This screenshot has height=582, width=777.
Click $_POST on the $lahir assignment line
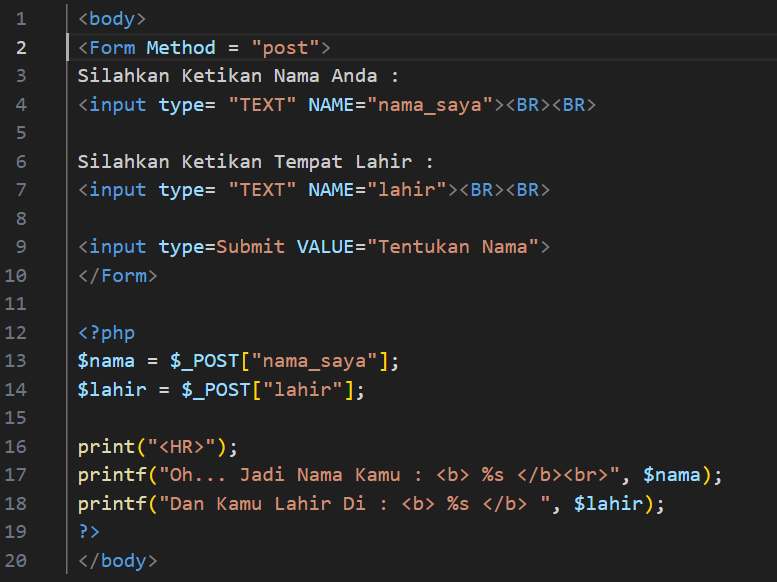tap(216, 390)
